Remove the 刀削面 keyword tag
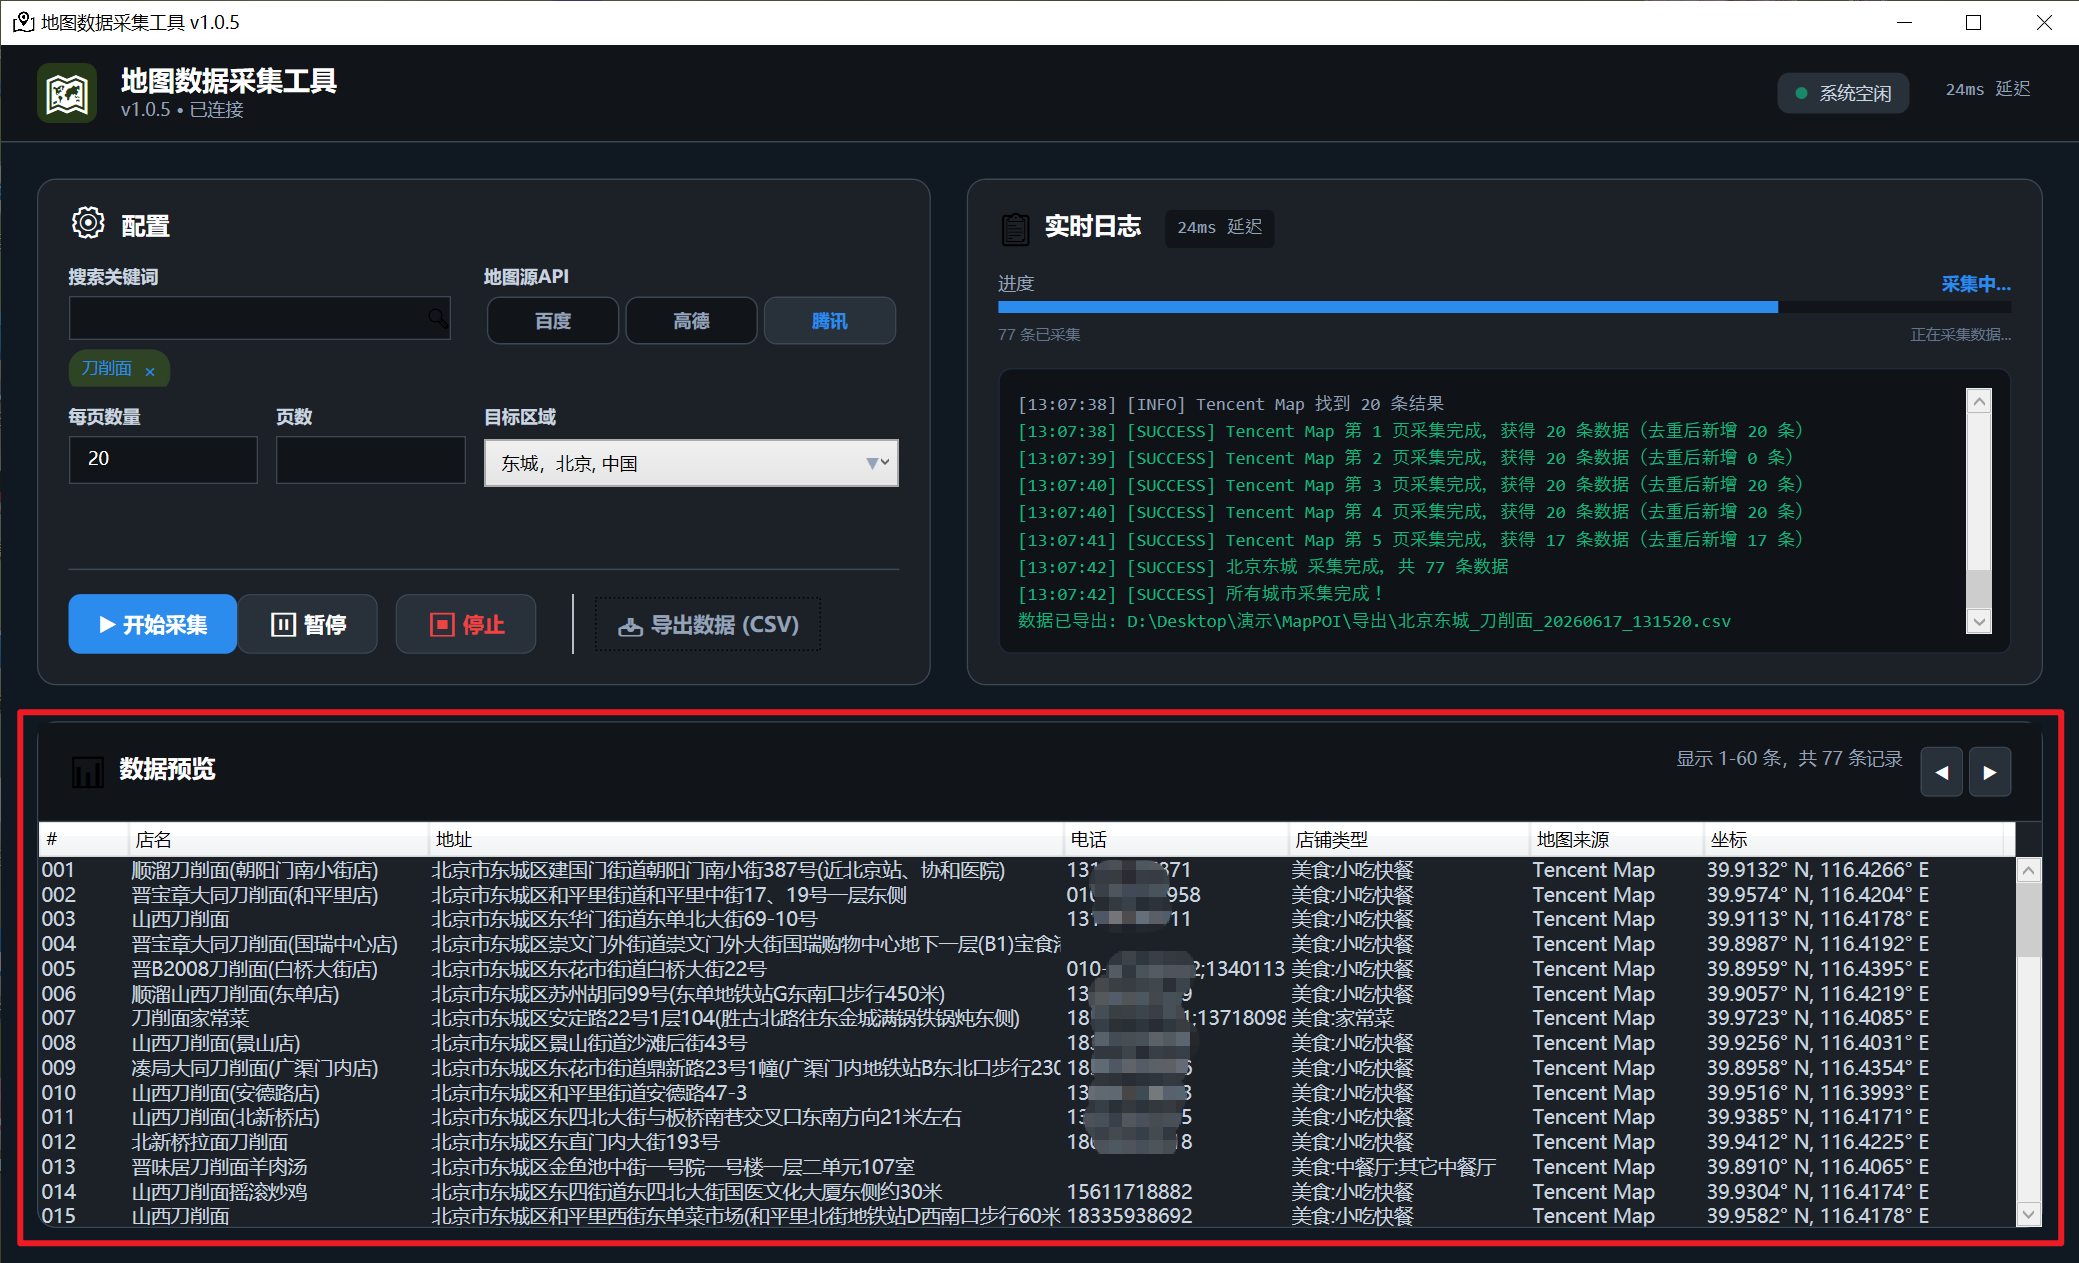 click(150, 371)
